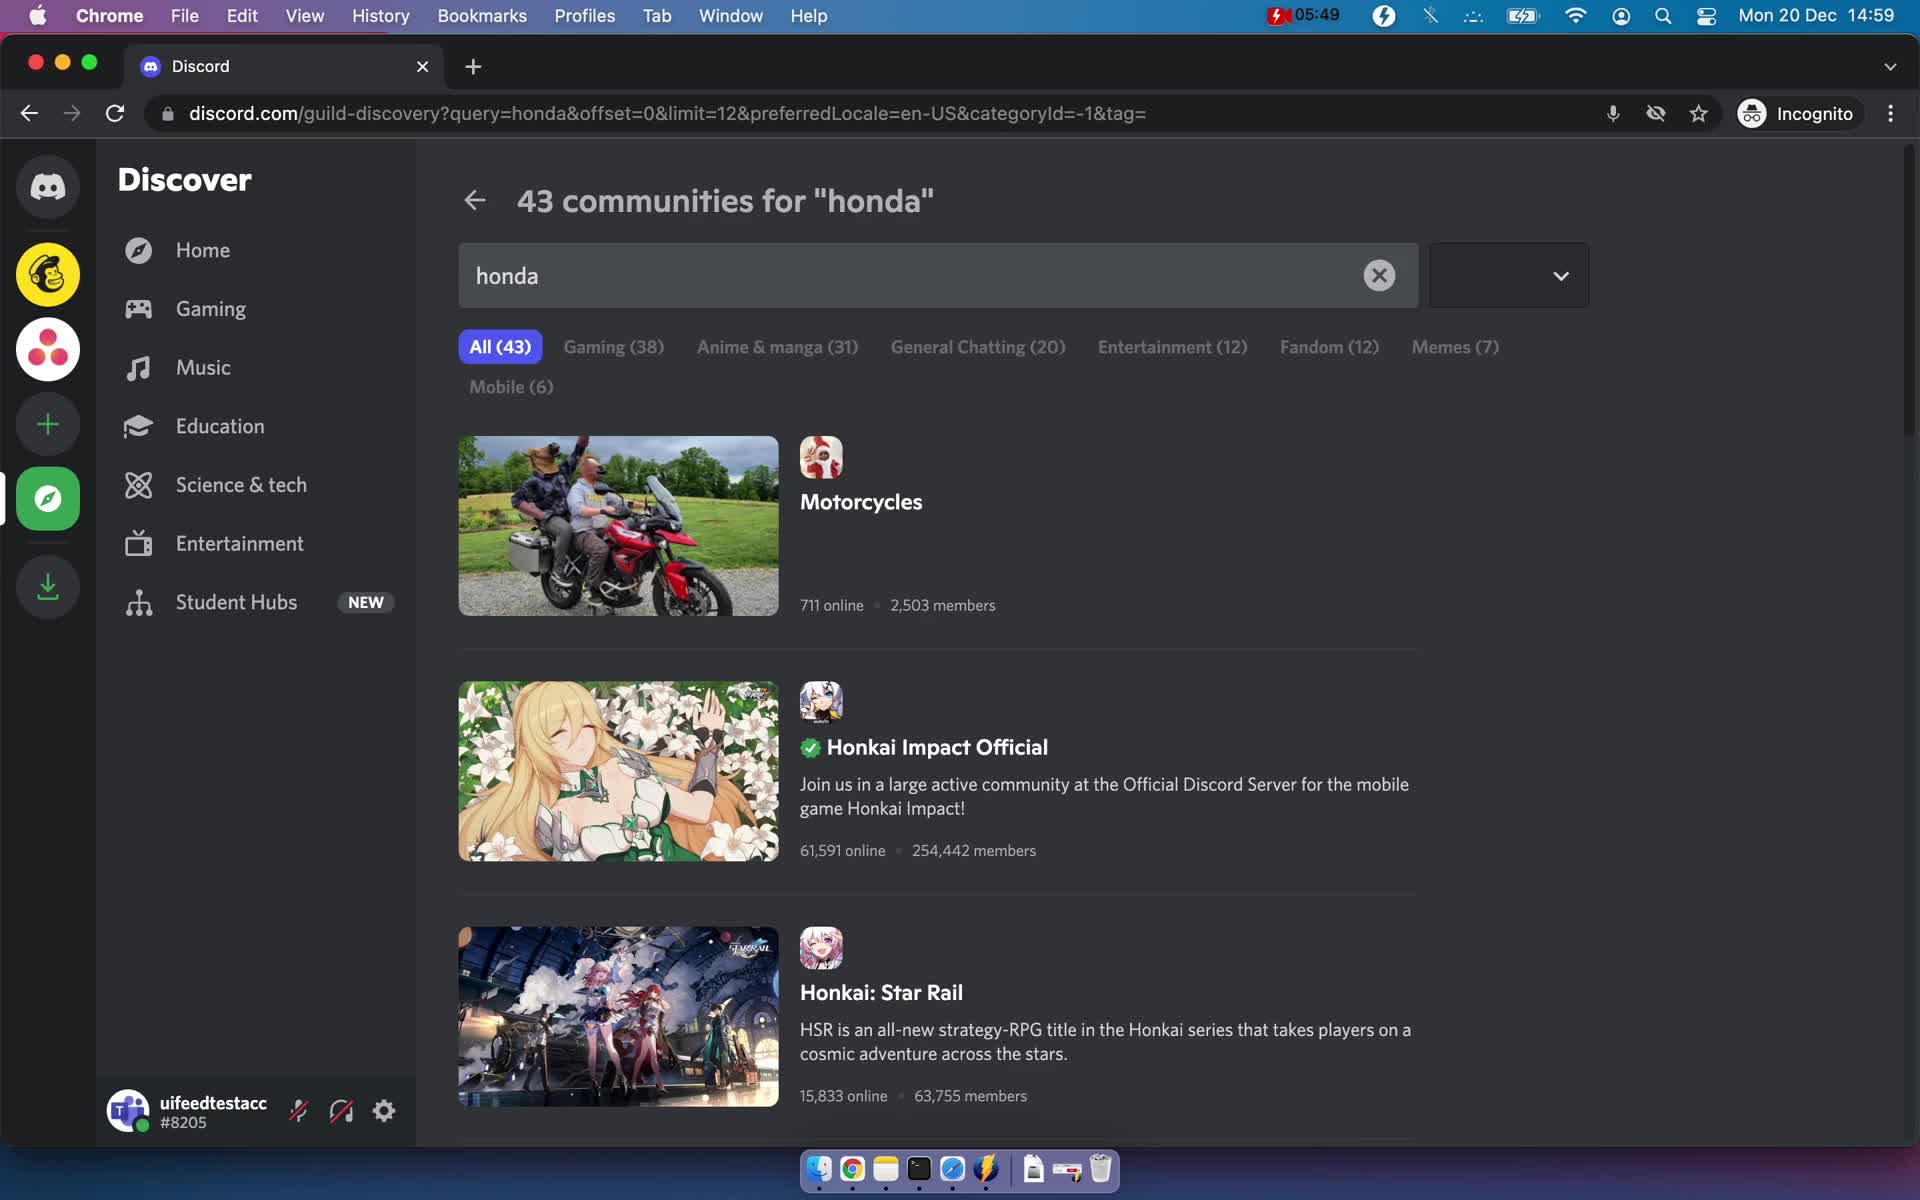Select the Memes (7) filter tab
This screenshot has width=1920, height=1200.
(x=1455, y=347)
